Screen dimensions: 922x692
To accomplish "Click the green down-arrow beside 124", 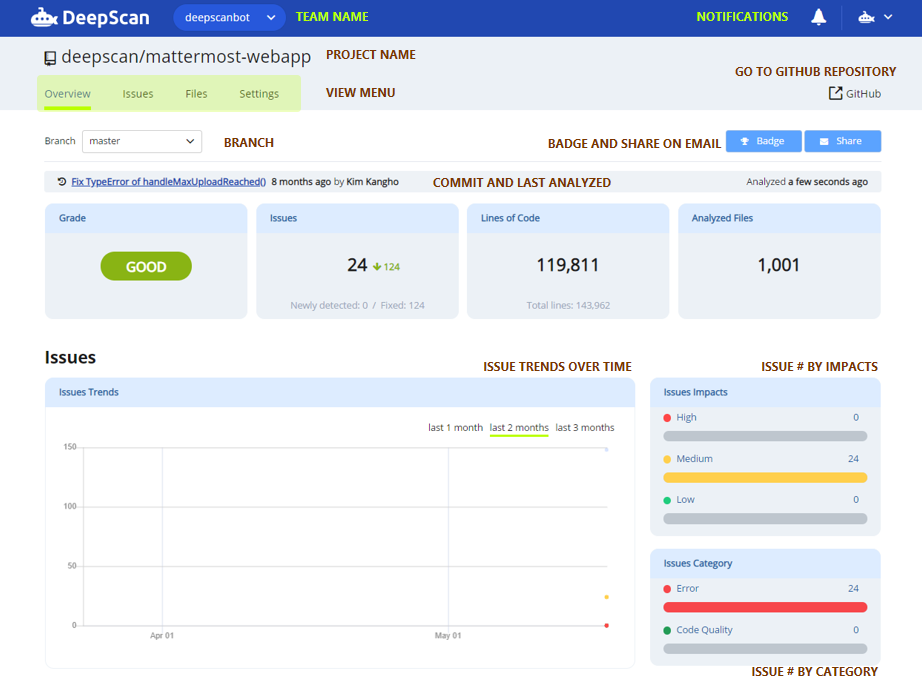I will pyautogui.click(x=377, y=267).
